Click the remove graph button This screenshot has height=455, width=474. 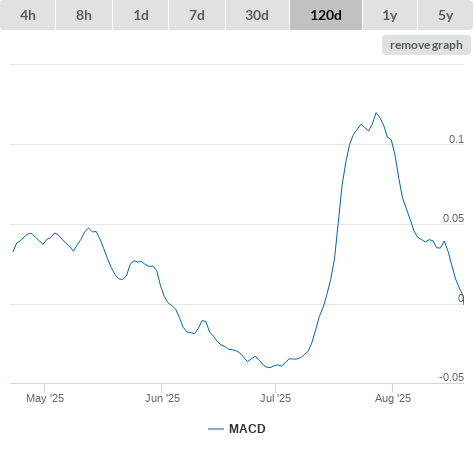(426, 45)
